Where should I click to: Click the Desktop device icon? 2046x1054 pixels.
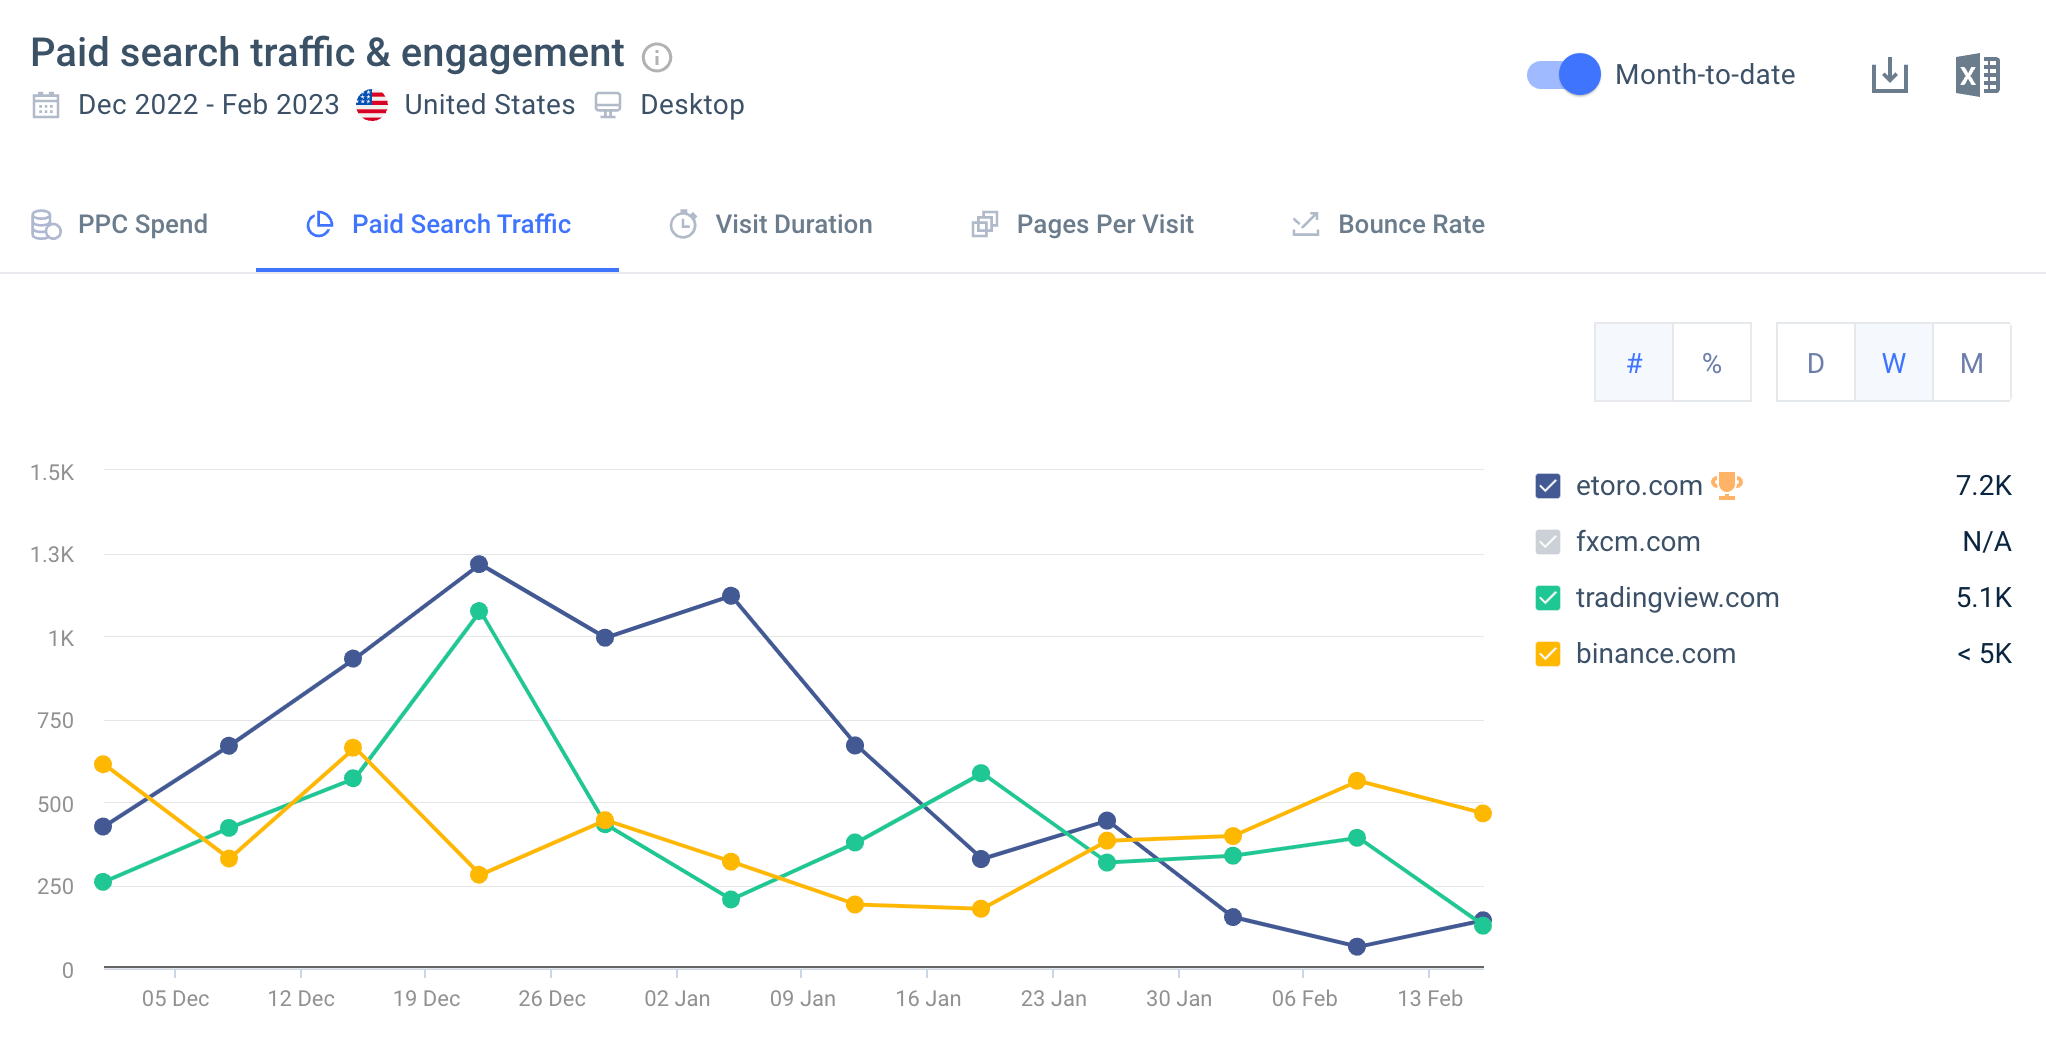coord(608,104)
